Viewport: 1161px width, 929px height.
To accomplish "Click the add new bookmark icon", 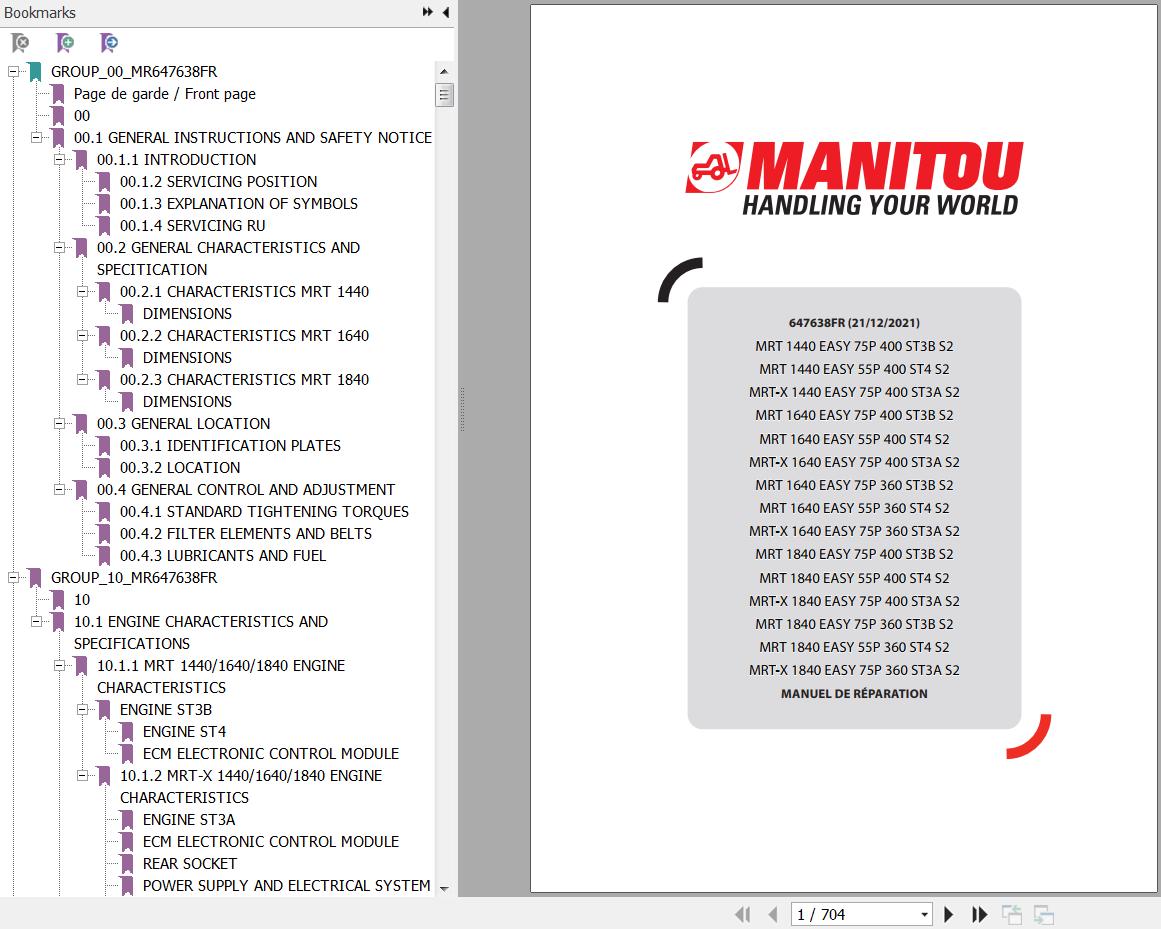I will click(65, 43).
